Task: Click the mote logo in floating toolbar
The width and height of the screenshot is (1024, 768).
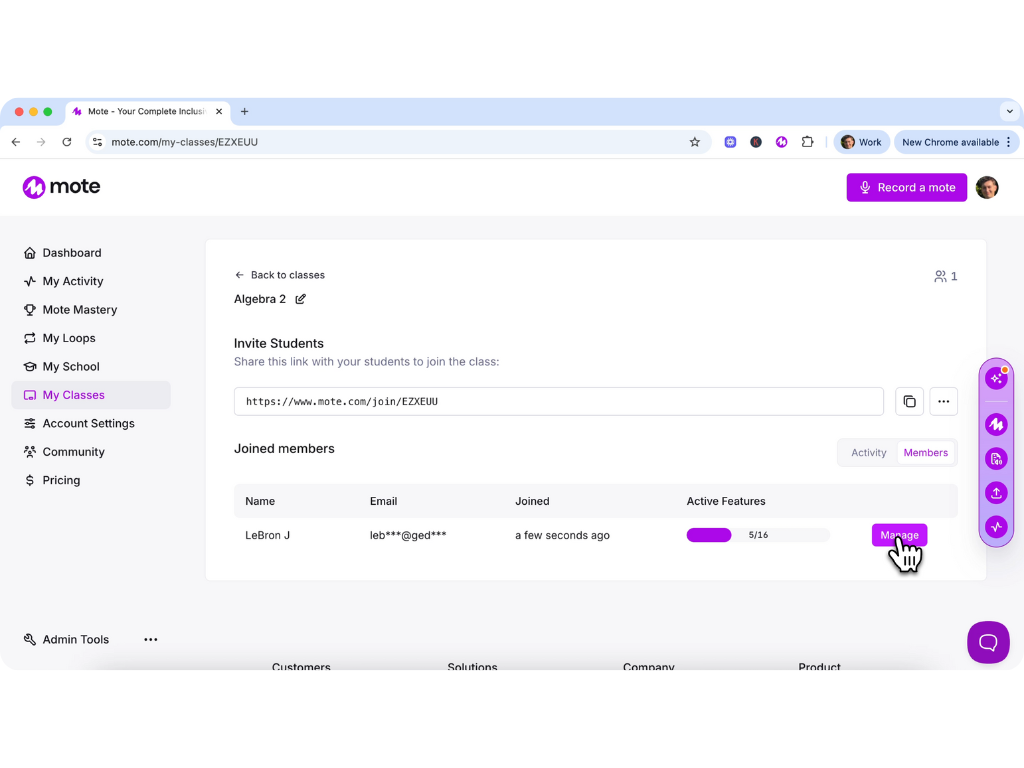Action: pos(996,424)
